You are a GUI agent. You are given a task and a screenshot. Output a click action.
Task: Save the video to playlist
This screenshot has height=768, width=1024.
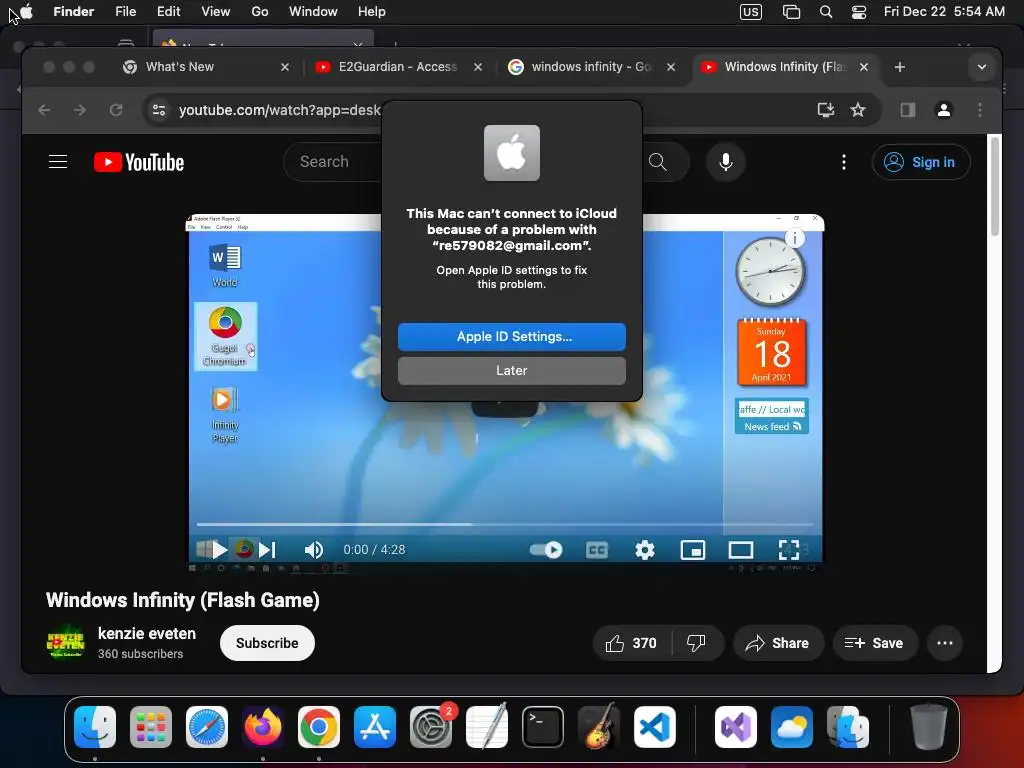click(x=874, y=643)
